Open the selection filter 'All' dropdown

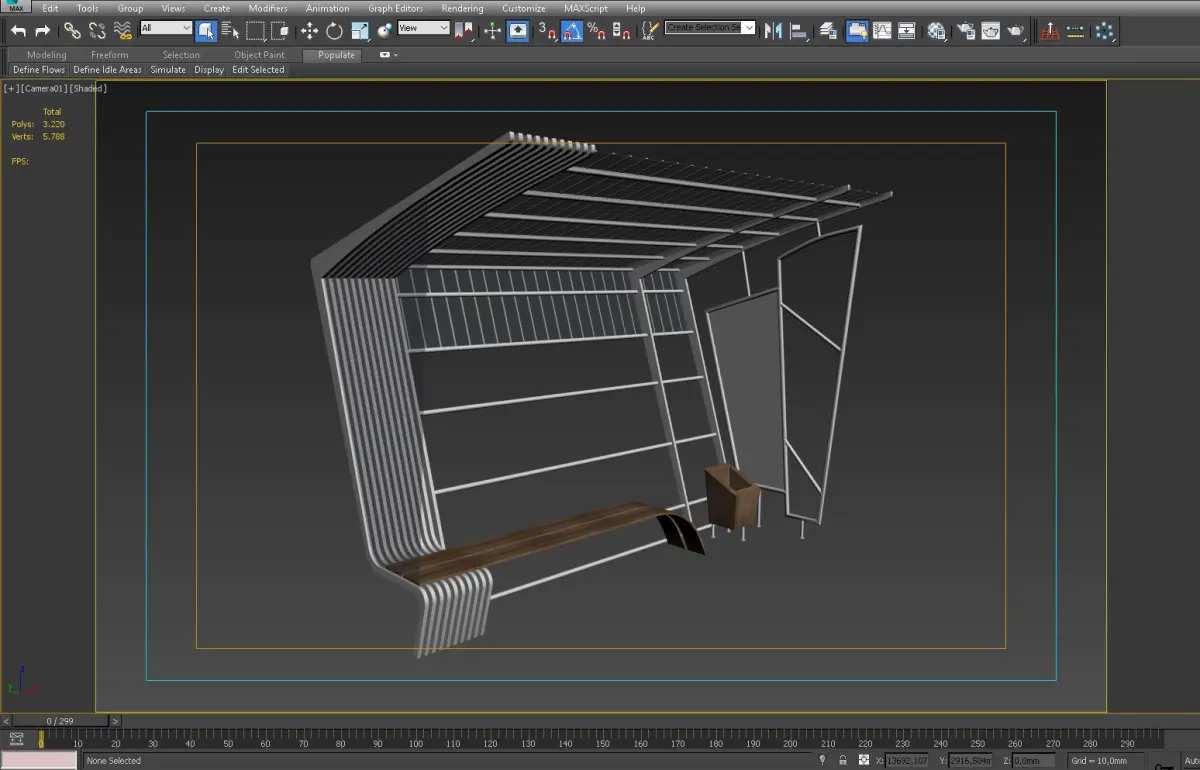tap(166, 28)
